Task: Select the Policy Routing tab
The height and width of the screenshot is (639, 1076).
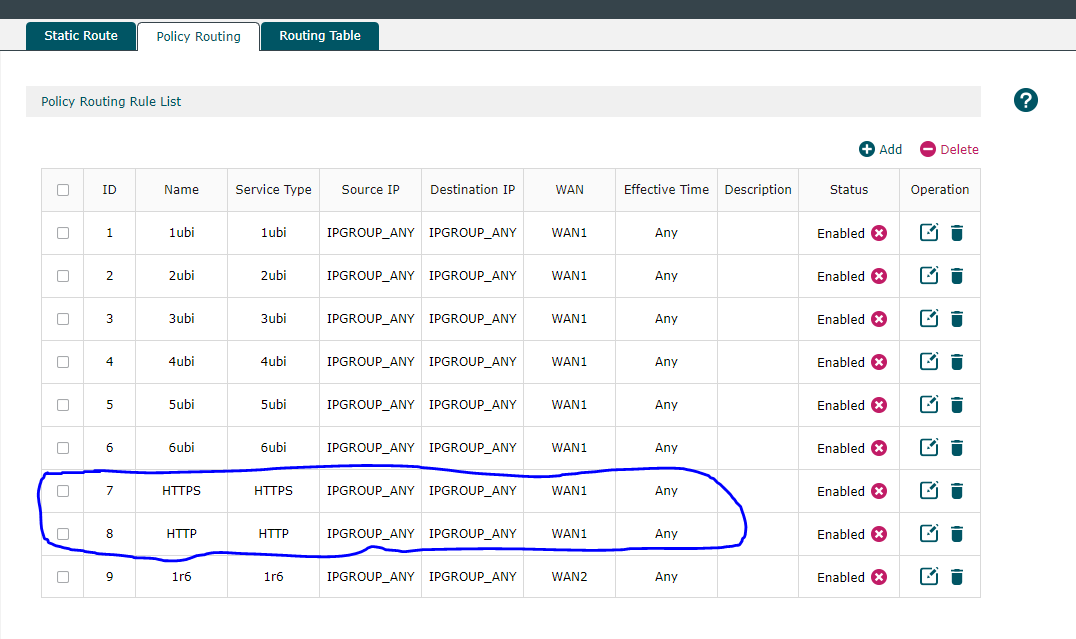Action: click(x=198, y=36)
